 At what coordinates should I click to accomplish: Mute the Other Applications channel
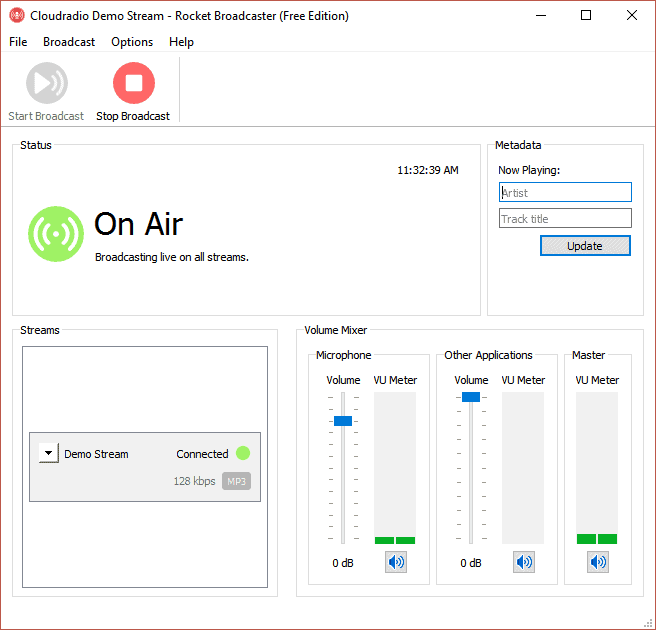[524, 562]
